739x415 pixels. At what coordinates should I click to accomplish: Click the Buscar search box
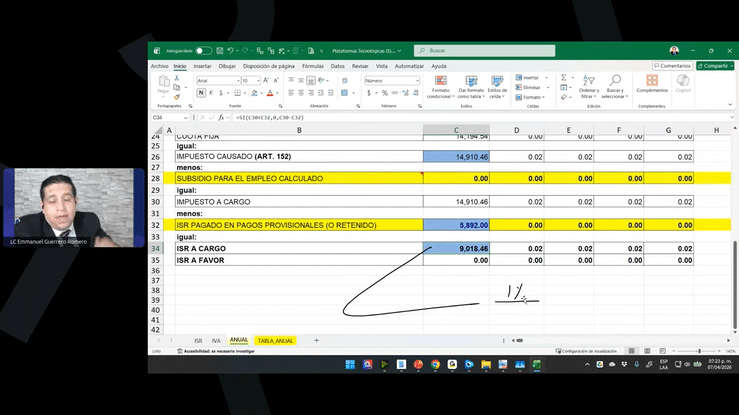pyautogui.click(x=484, y=50)
